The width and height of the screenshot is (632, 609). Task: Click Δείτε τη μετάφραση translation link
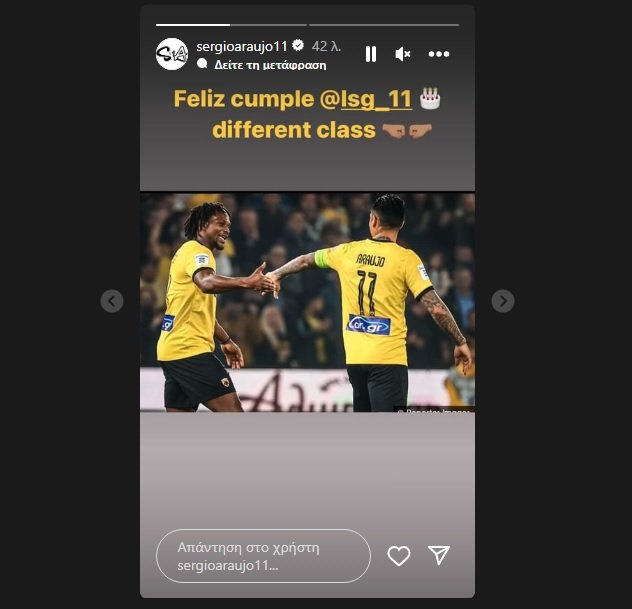point(270,65)
